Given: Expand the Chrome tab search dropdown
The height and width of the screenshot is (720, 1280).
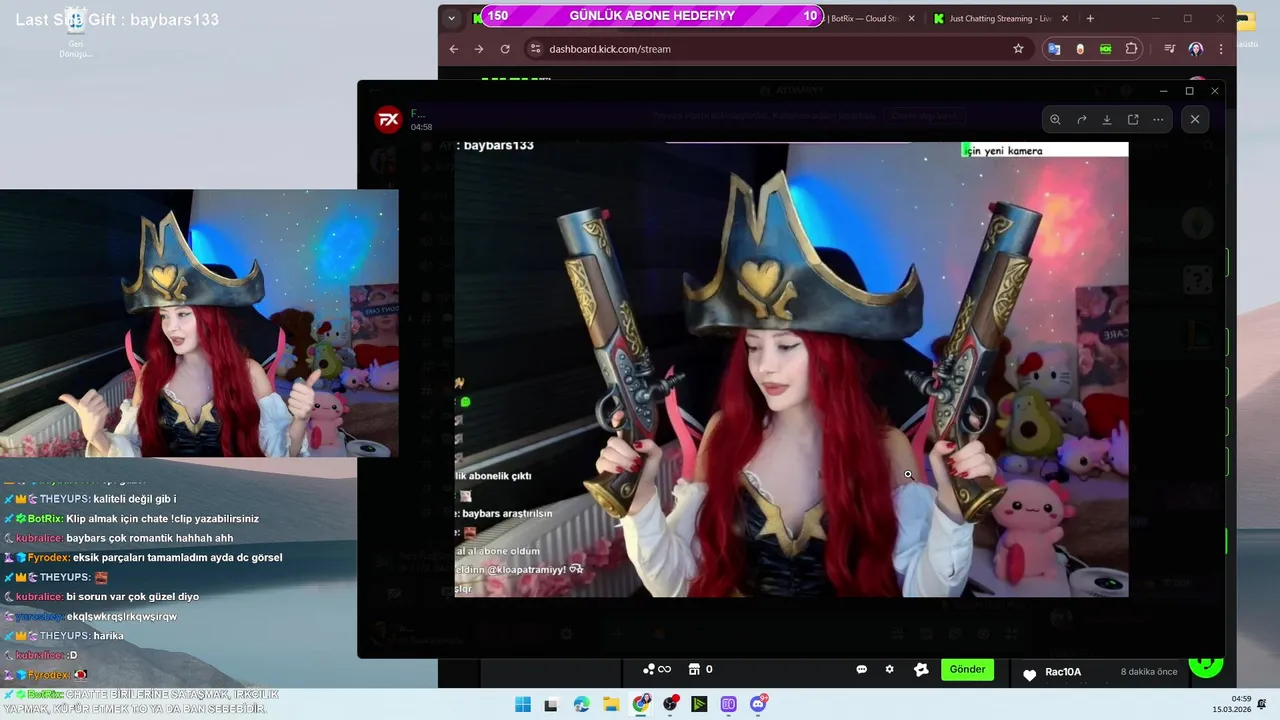Looking at the screenshot, I should (451, 18).
